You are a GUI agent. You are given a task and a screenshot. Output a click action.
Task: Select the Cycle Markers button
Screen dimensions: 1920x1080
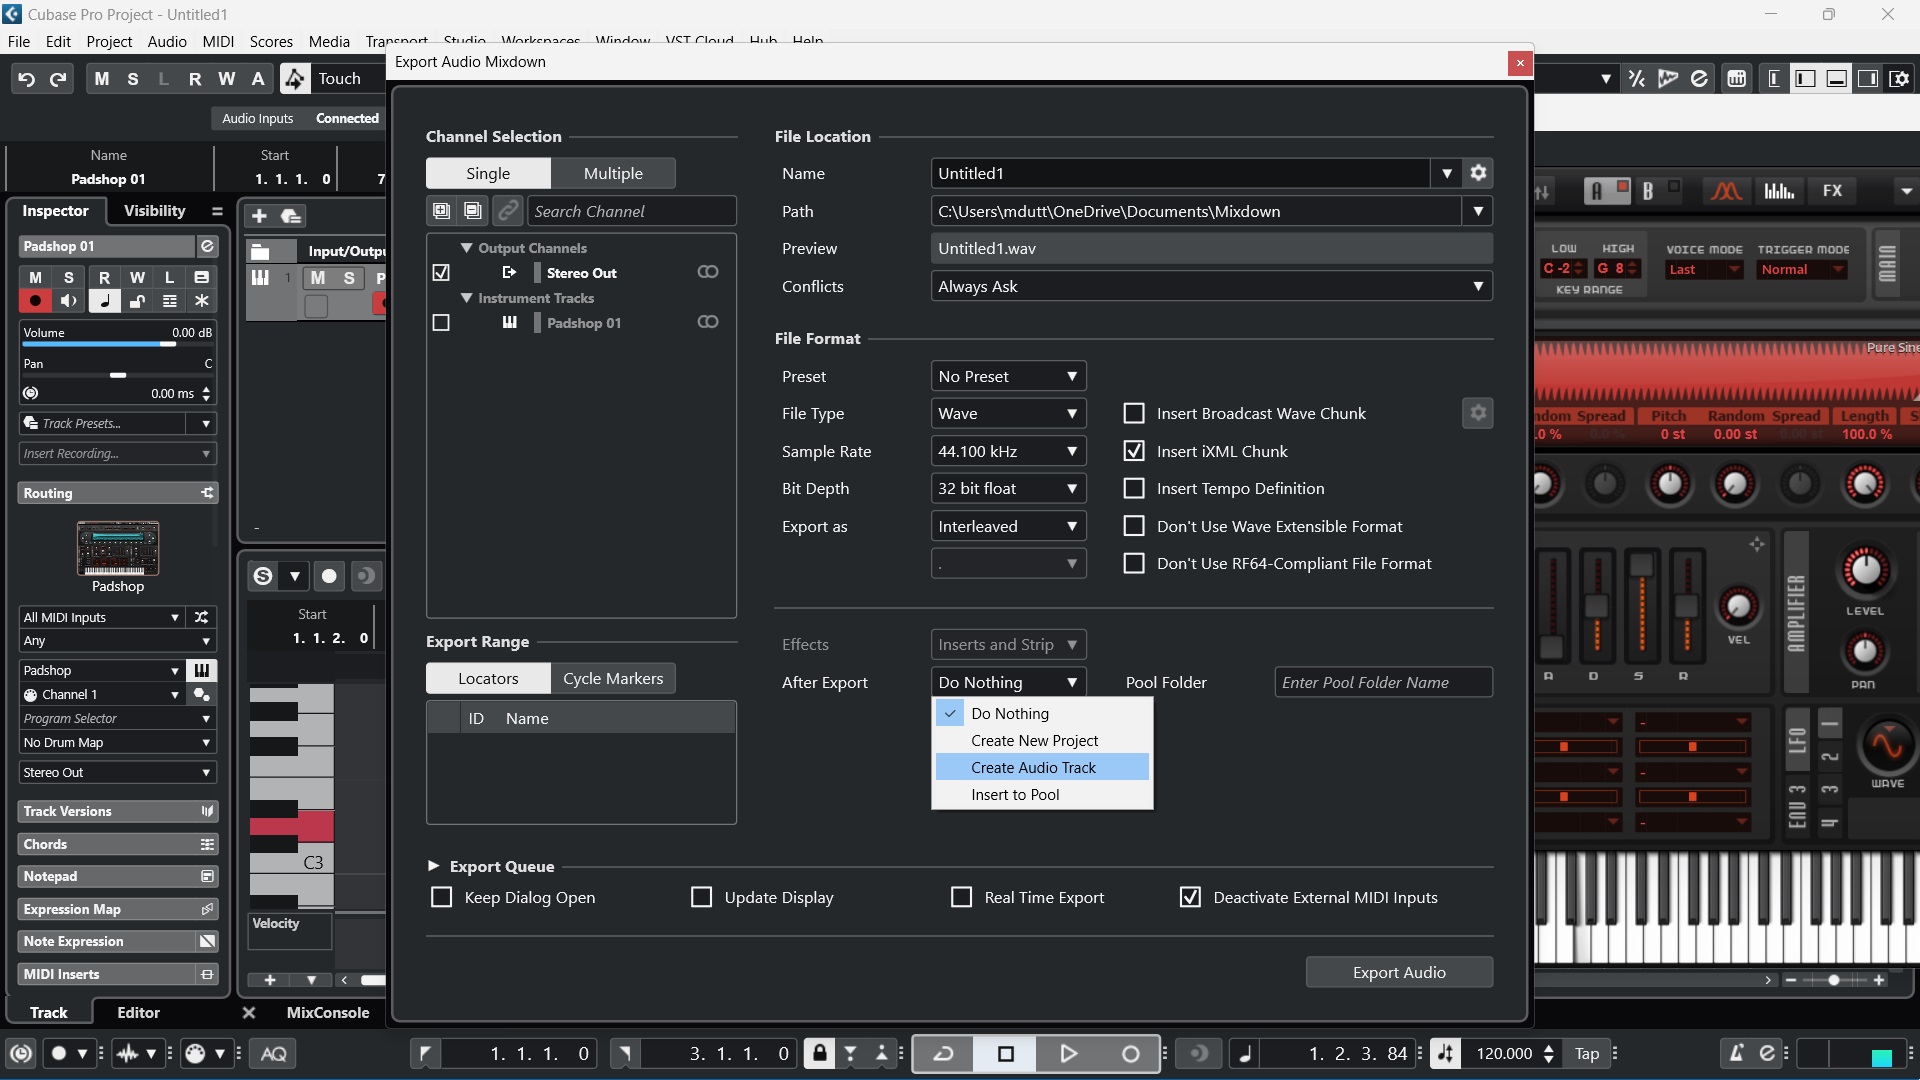613,678
